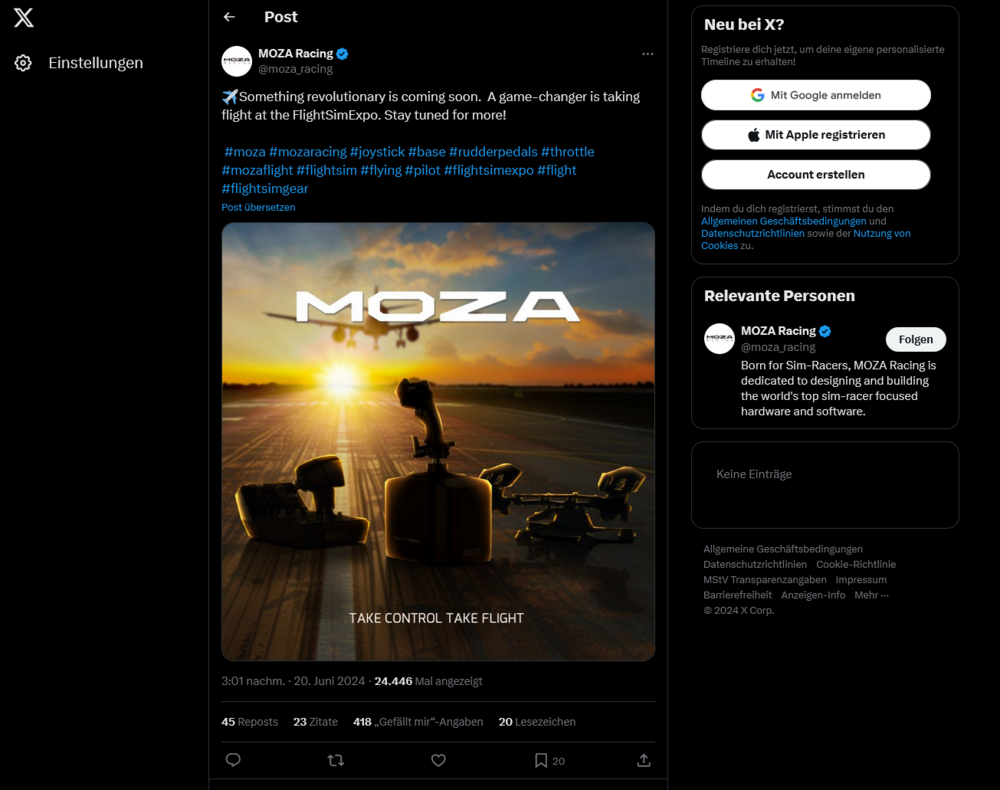The height and width of the screenshot is (790, 1000).
Task: Open the Datenschutzrichtlinie footer link
Action: [x=755, y=564]
